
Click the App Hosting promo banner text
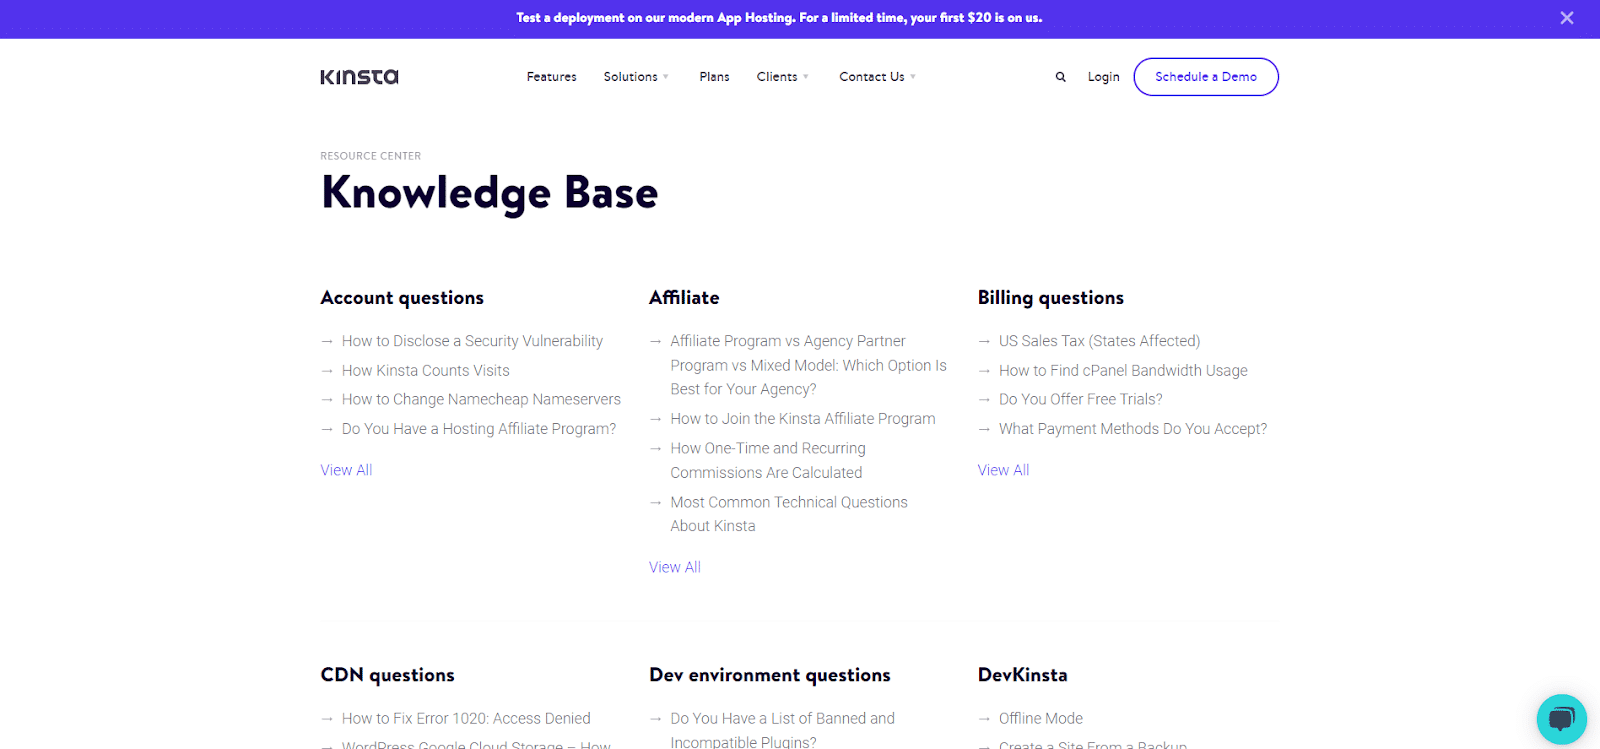point(779,18)
